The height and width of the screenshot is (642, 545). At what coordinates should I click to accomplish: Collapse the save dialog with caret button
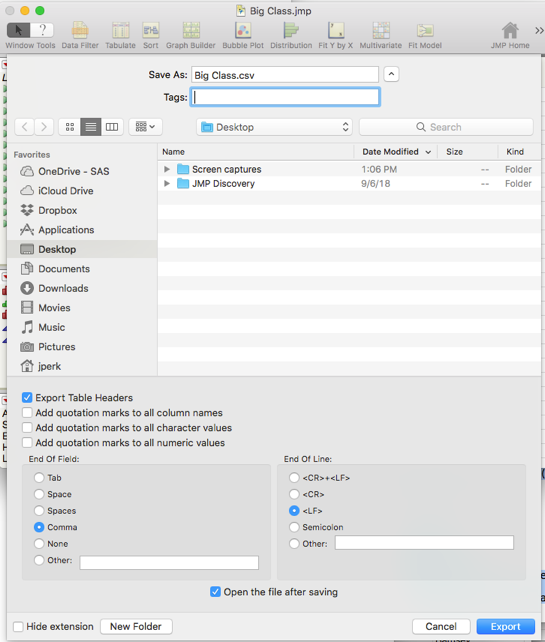click(391, 74)
